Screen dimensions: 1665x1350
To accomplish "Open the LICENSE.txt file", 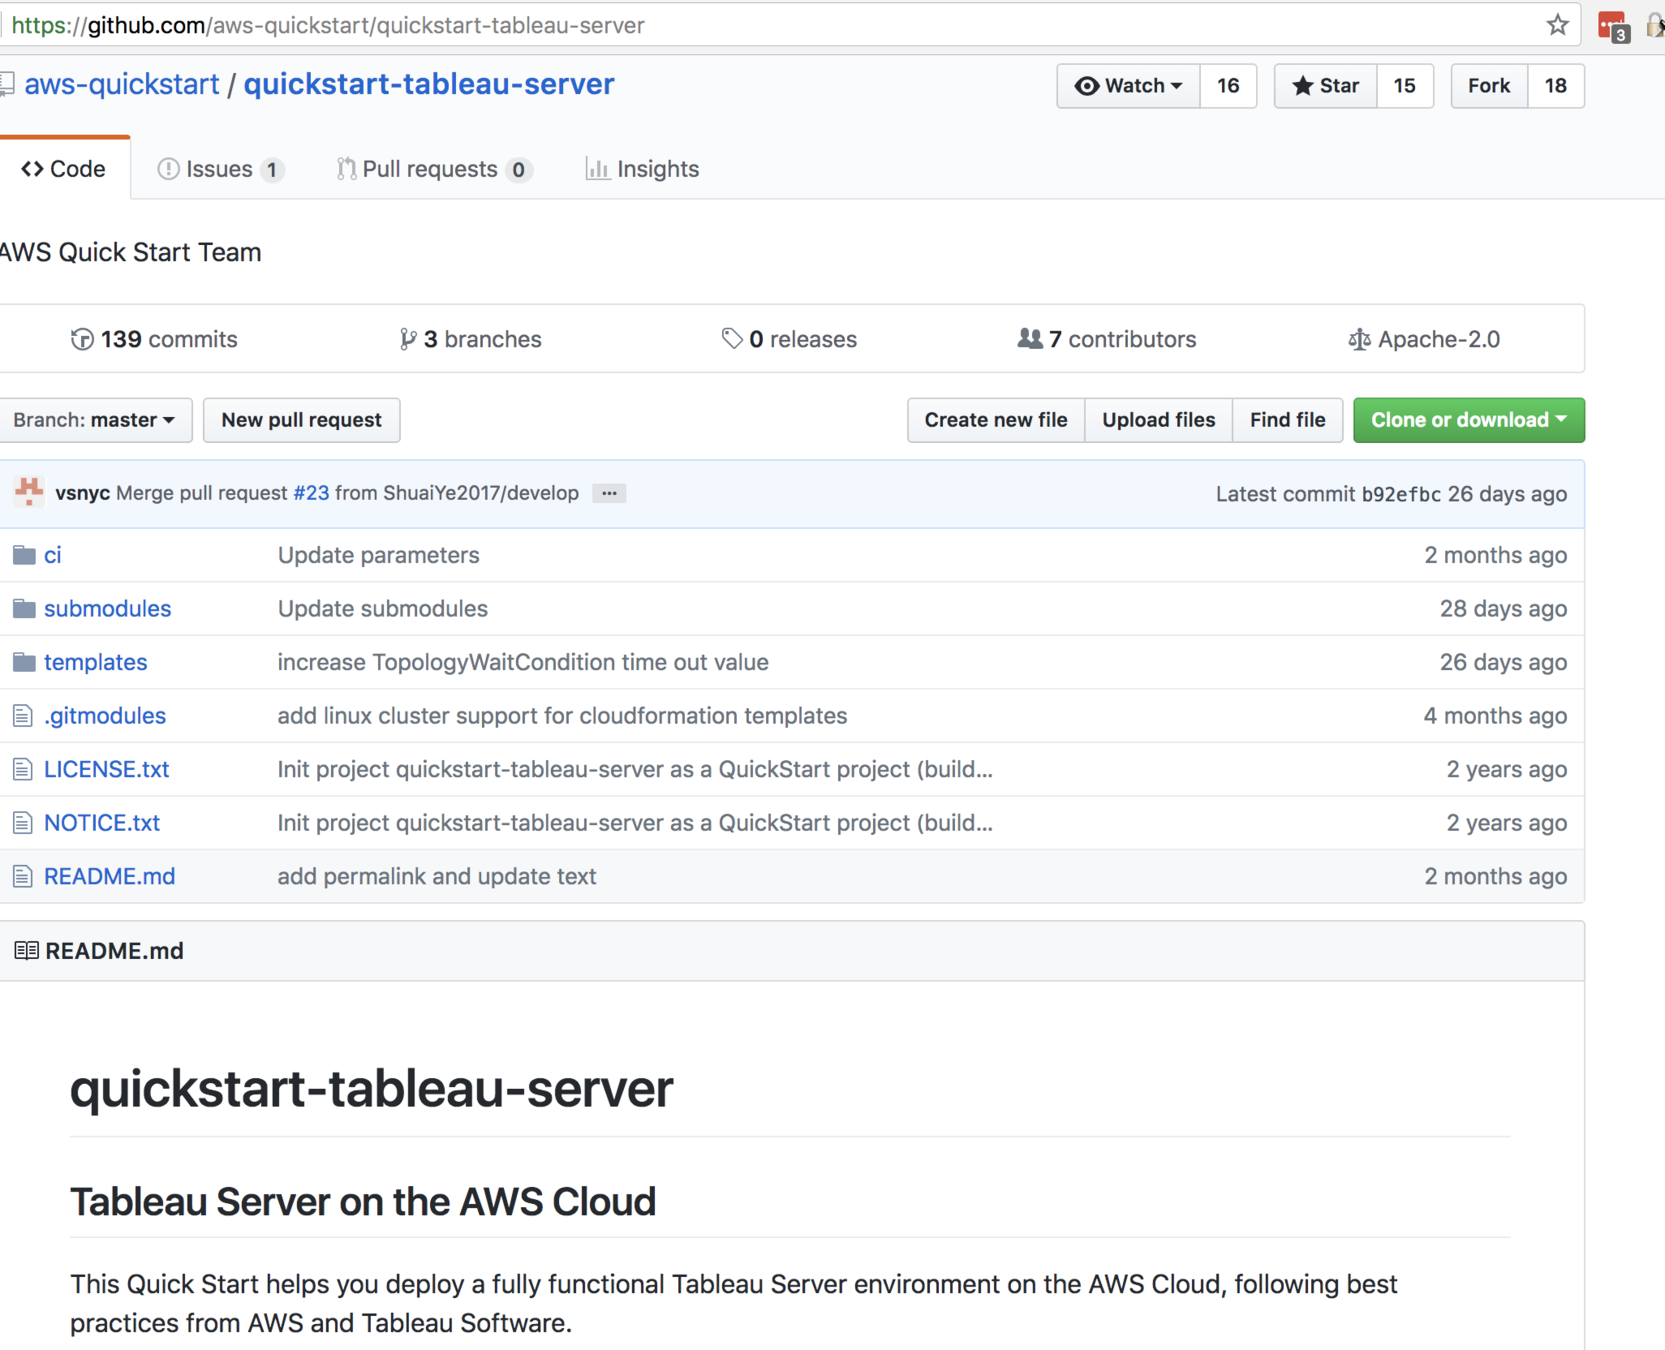I will click(x=106, y=769).
